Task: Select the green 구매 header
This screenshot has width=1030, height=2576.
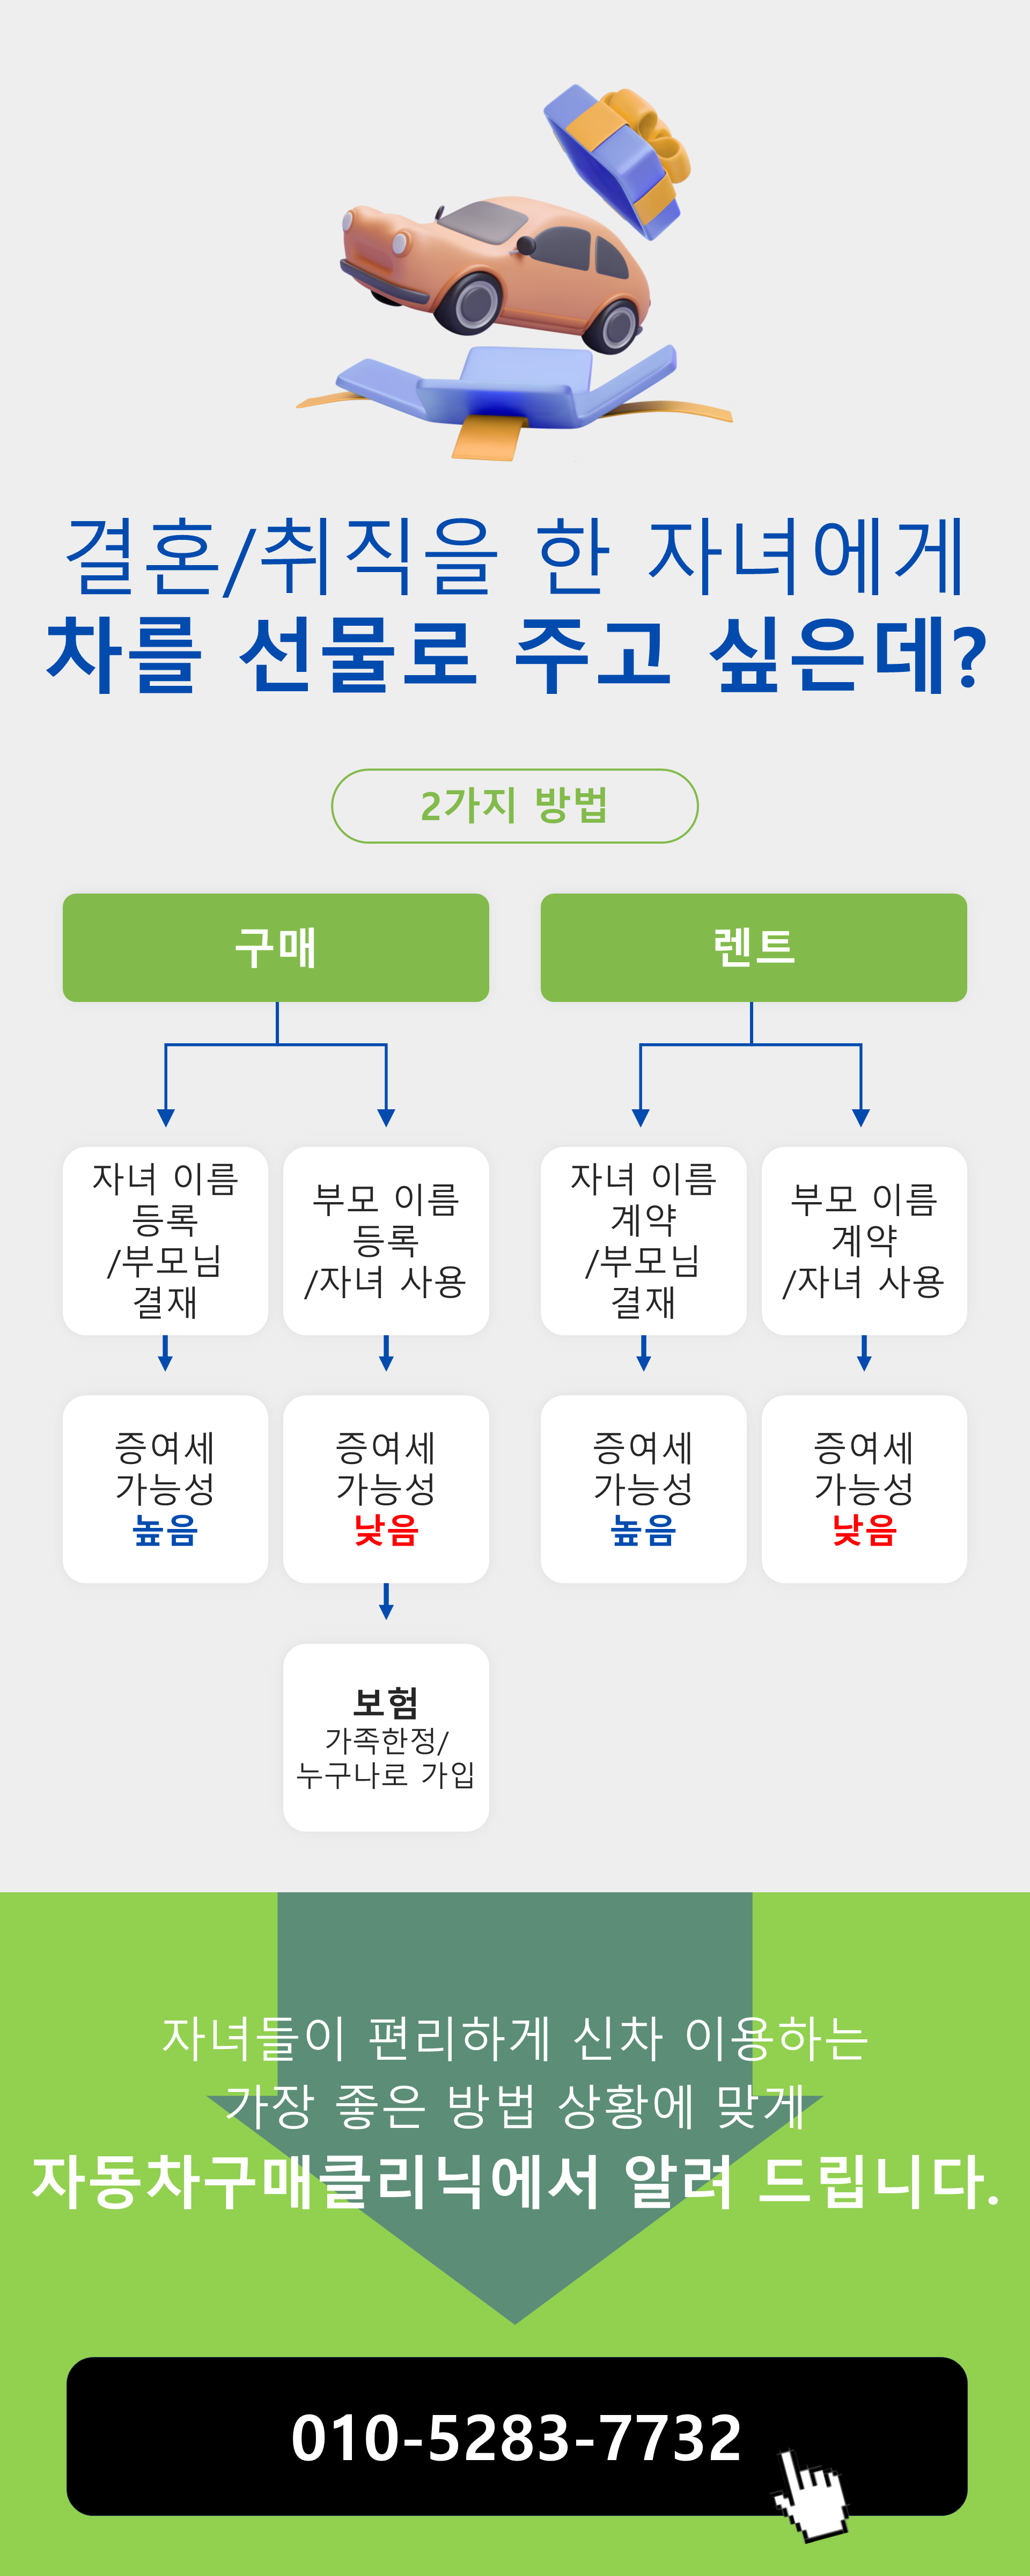Action: [275, 947]
